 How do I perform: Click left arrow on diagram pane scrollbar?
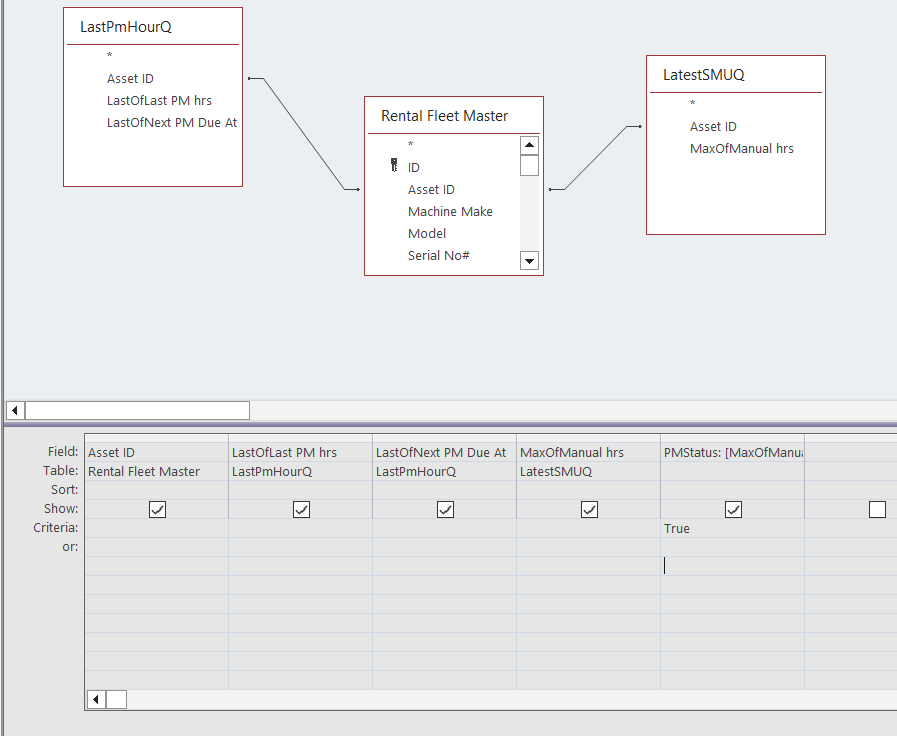[x=14, y=410]
